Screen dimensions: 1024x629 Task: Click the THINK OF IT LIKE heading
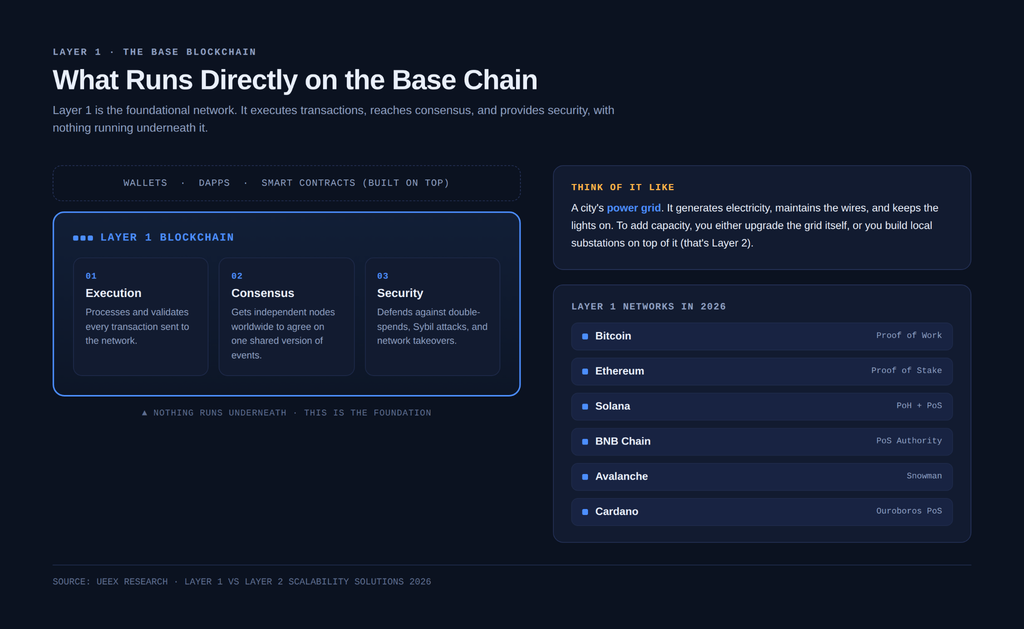tap(622, 187)
